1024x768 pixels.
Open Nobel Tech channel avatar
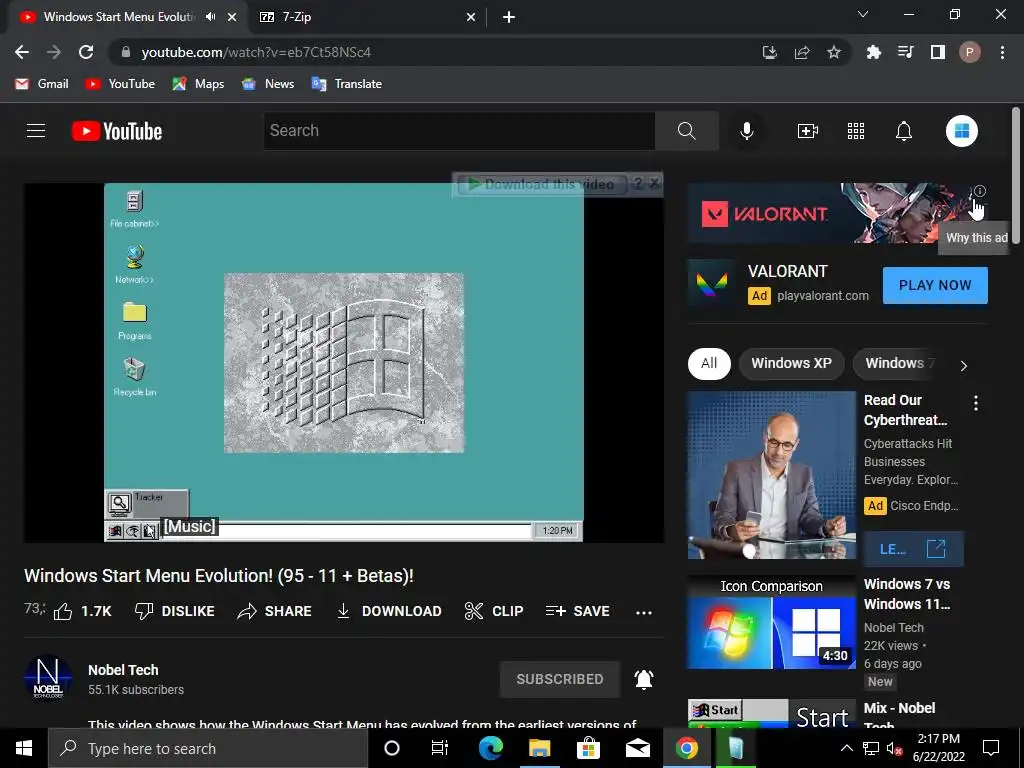(x=48, y=679)
